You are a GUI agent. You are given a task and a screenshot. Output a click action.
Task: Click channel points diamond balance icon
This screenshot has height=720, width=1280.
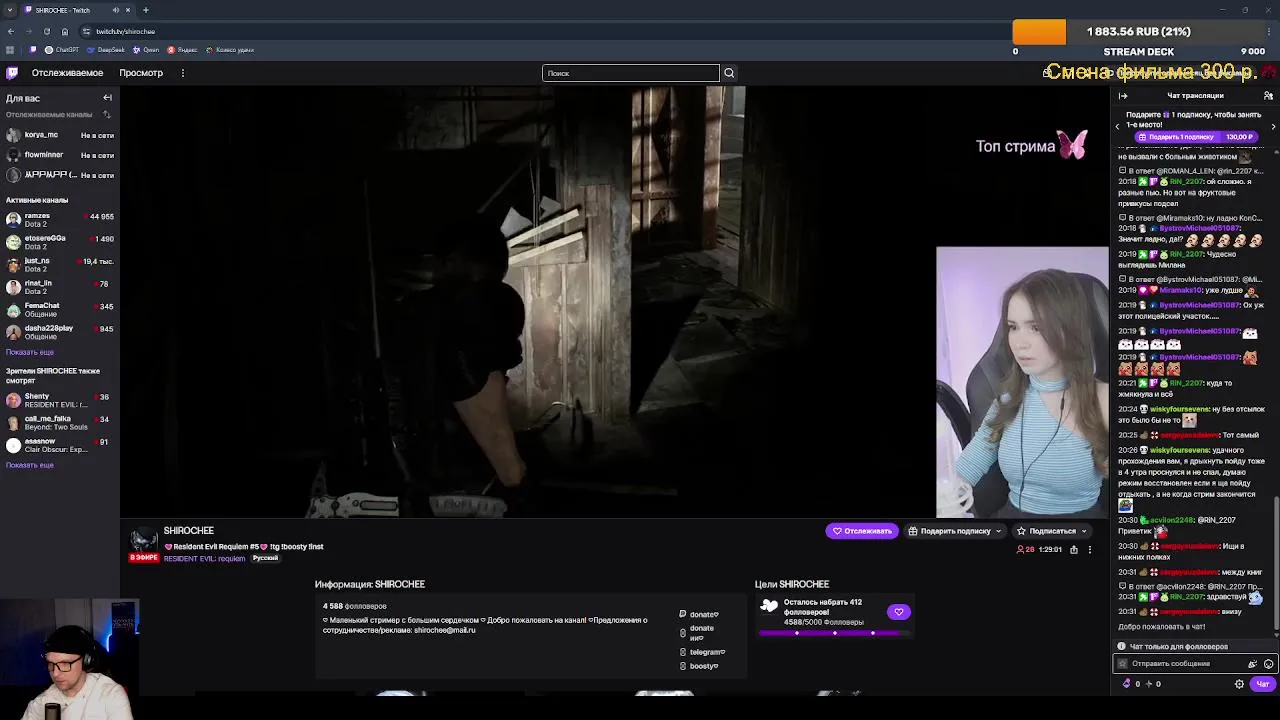(x=1128, y=684)
